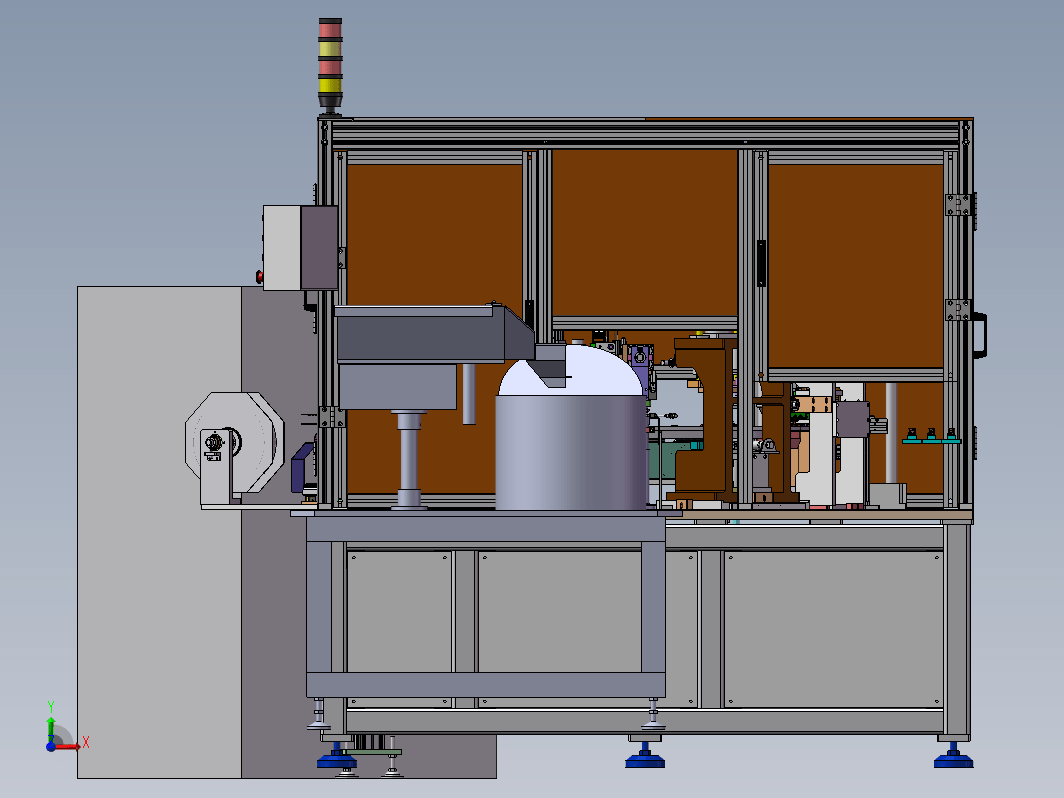Click the gray sensor box right of the press
This screenshot has width=1064, height=798.
click(x=852, y=420)
